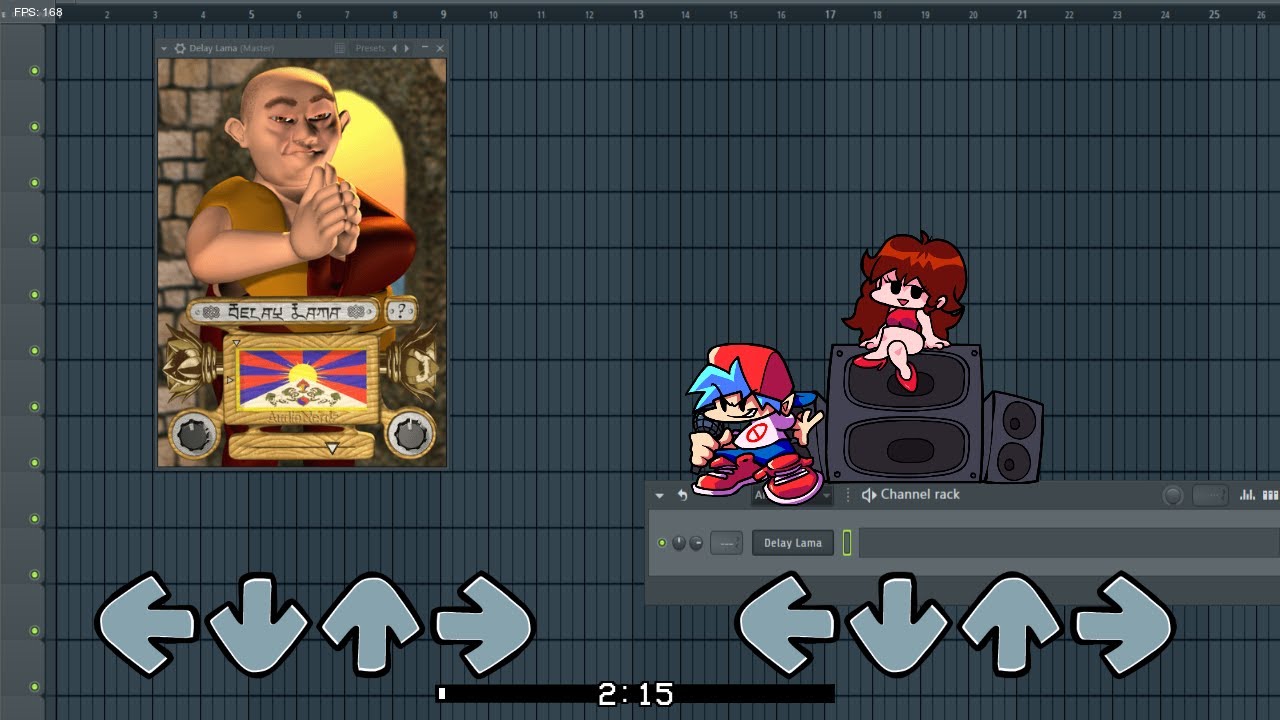The height and width of the screenshot is (720, 1280).
Task: Open the mixer track selector for Delay Lama channel
Action: click(726, 543)
